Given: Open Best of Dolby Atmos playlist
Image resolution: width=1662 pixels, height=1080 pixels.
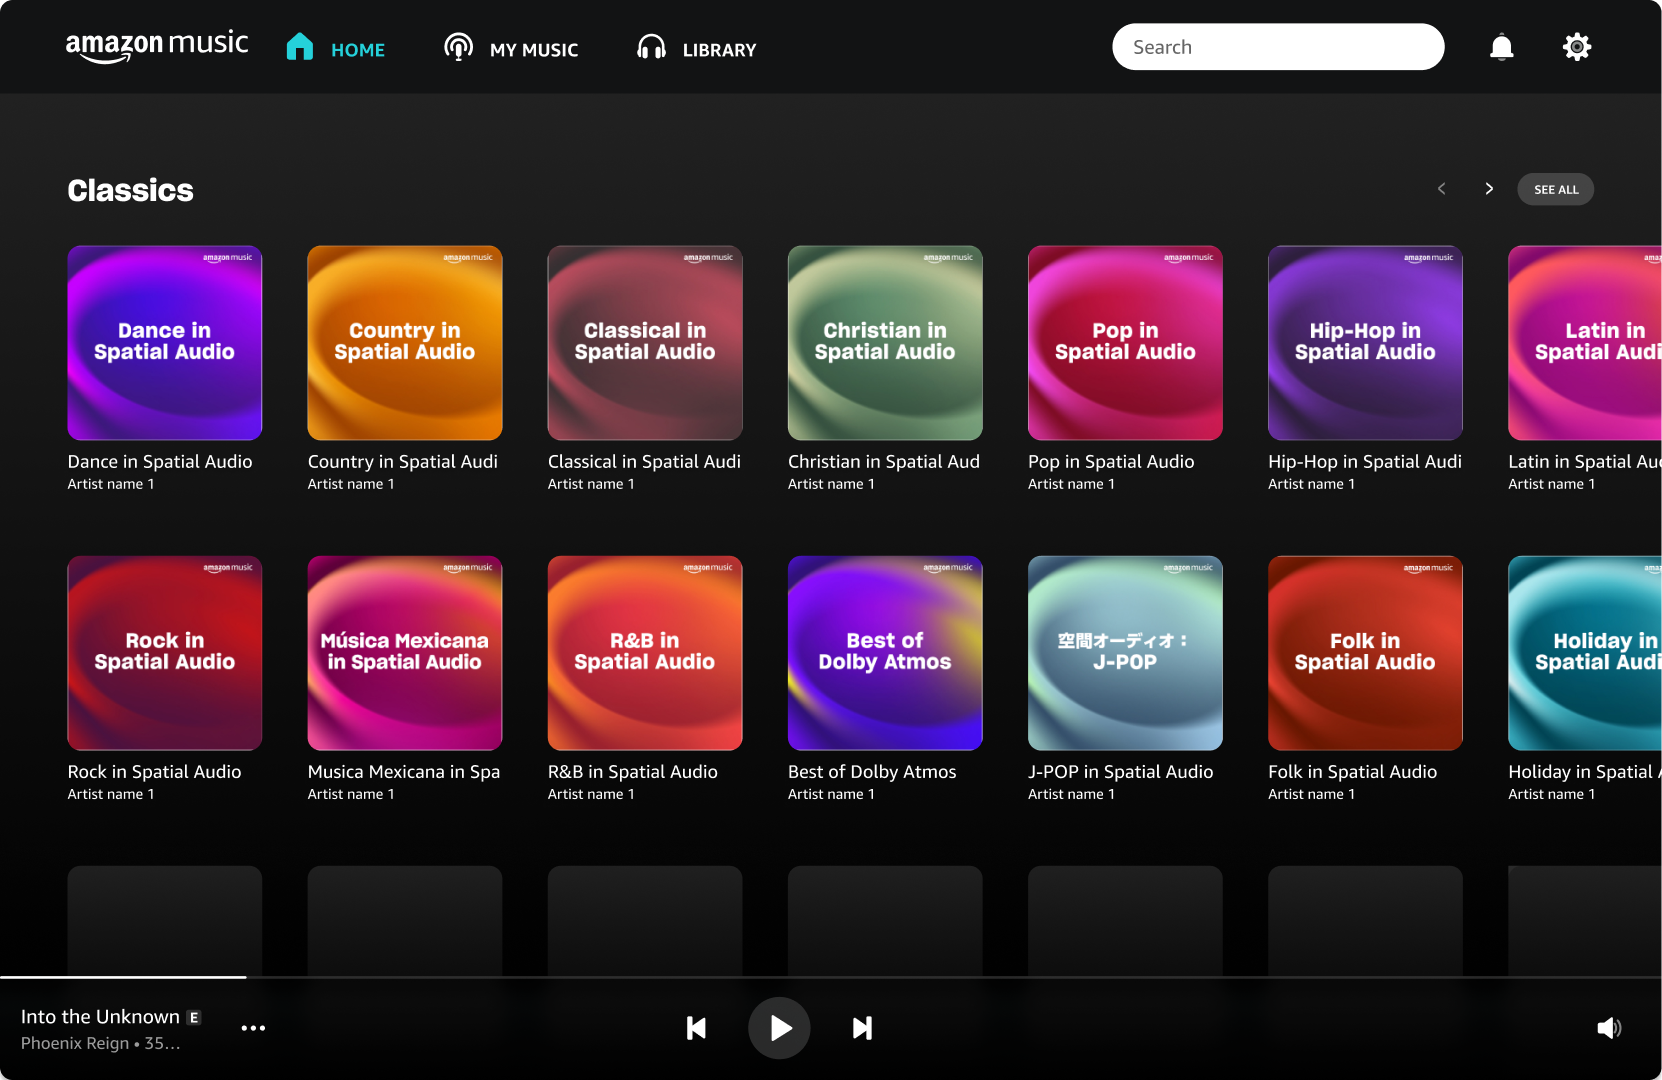Looking at the screenshot, I should pyautogui.click(x=885, y=653).
